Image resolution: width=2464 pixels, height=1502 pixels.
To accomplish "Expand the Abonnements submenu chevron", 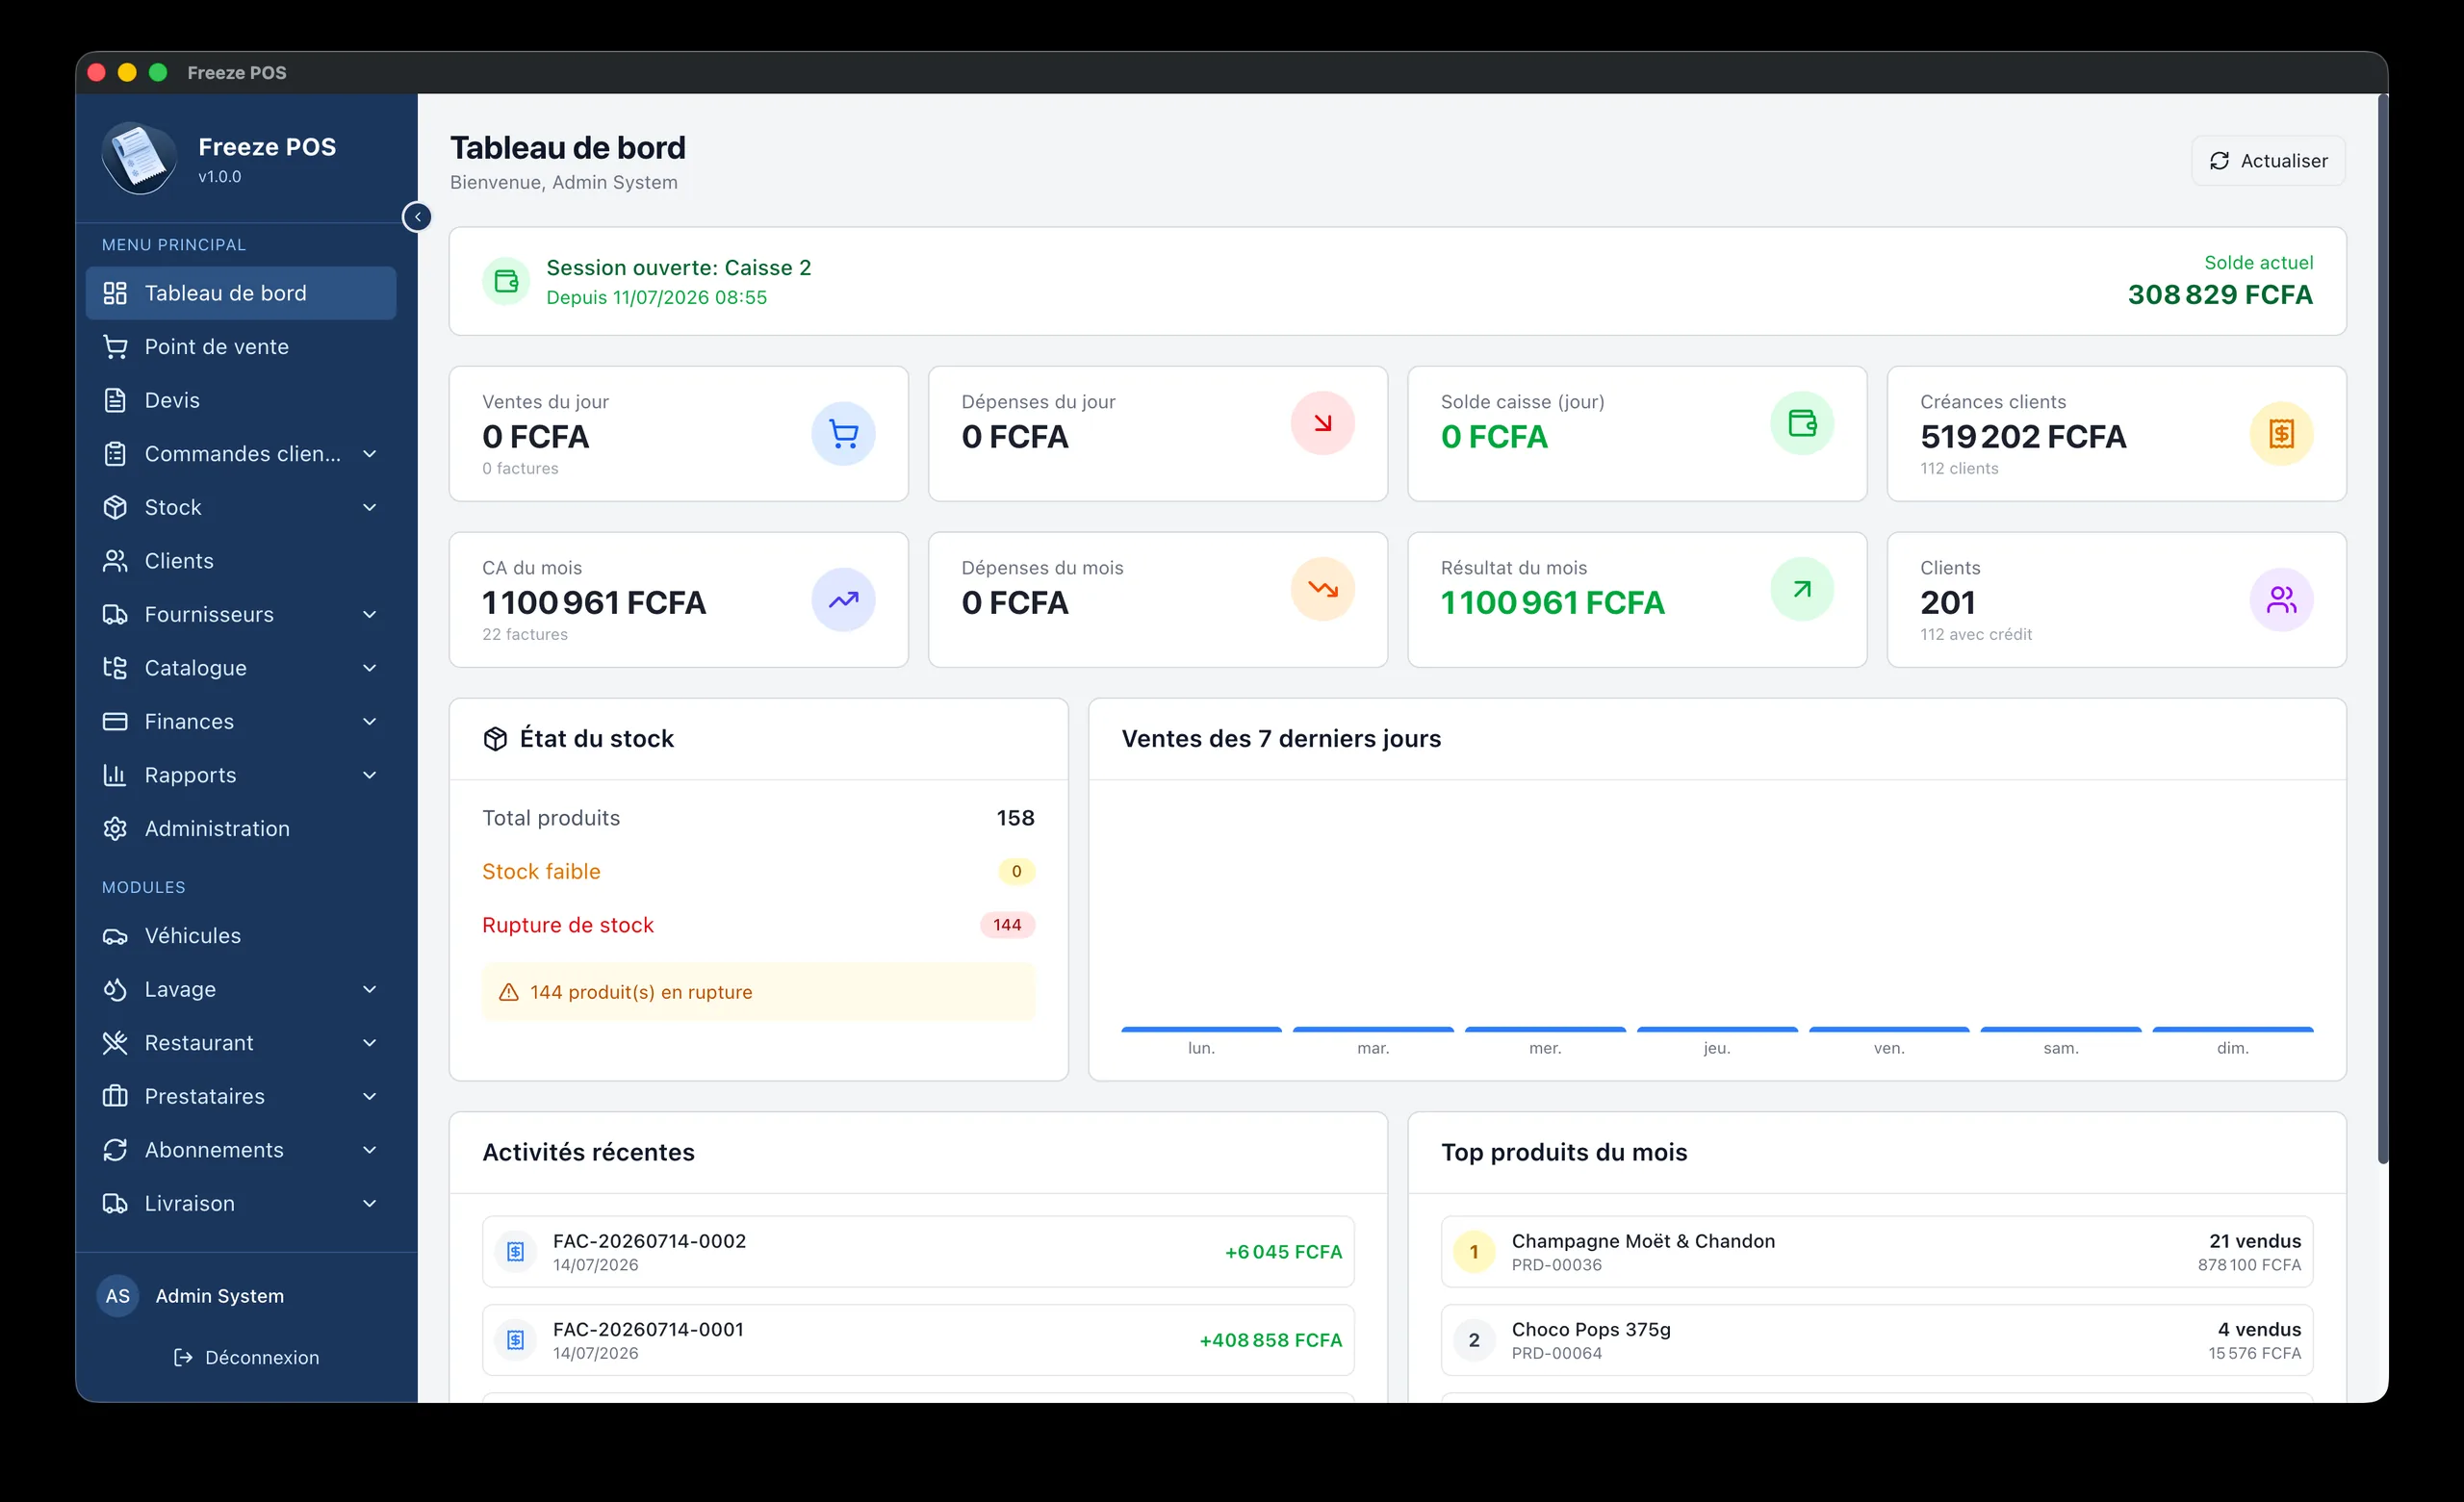I will coord(370,1150).
